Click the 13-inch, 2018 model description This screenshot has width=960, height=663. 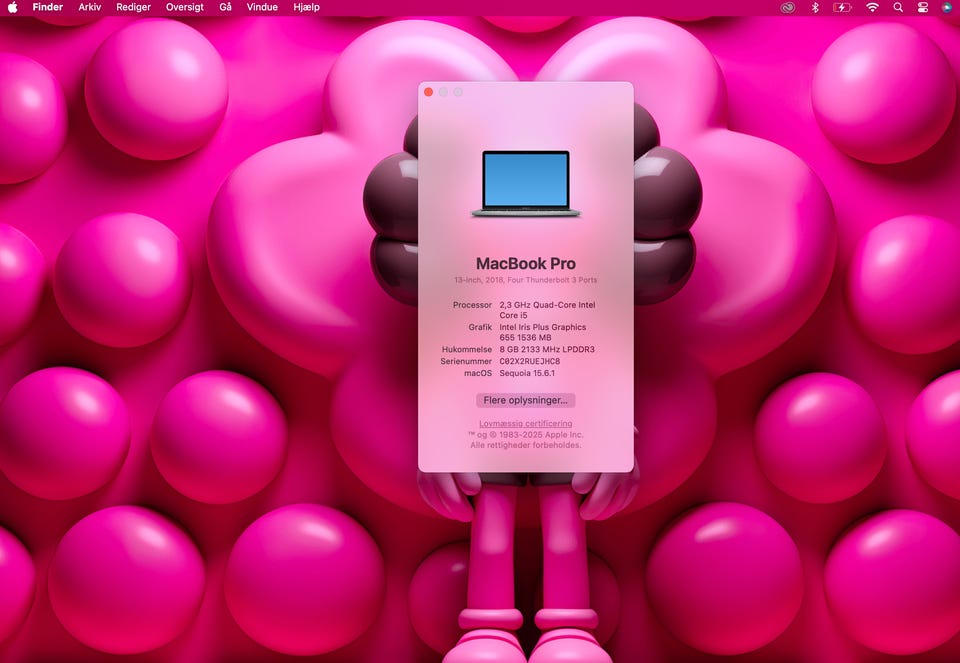point(525,280)
